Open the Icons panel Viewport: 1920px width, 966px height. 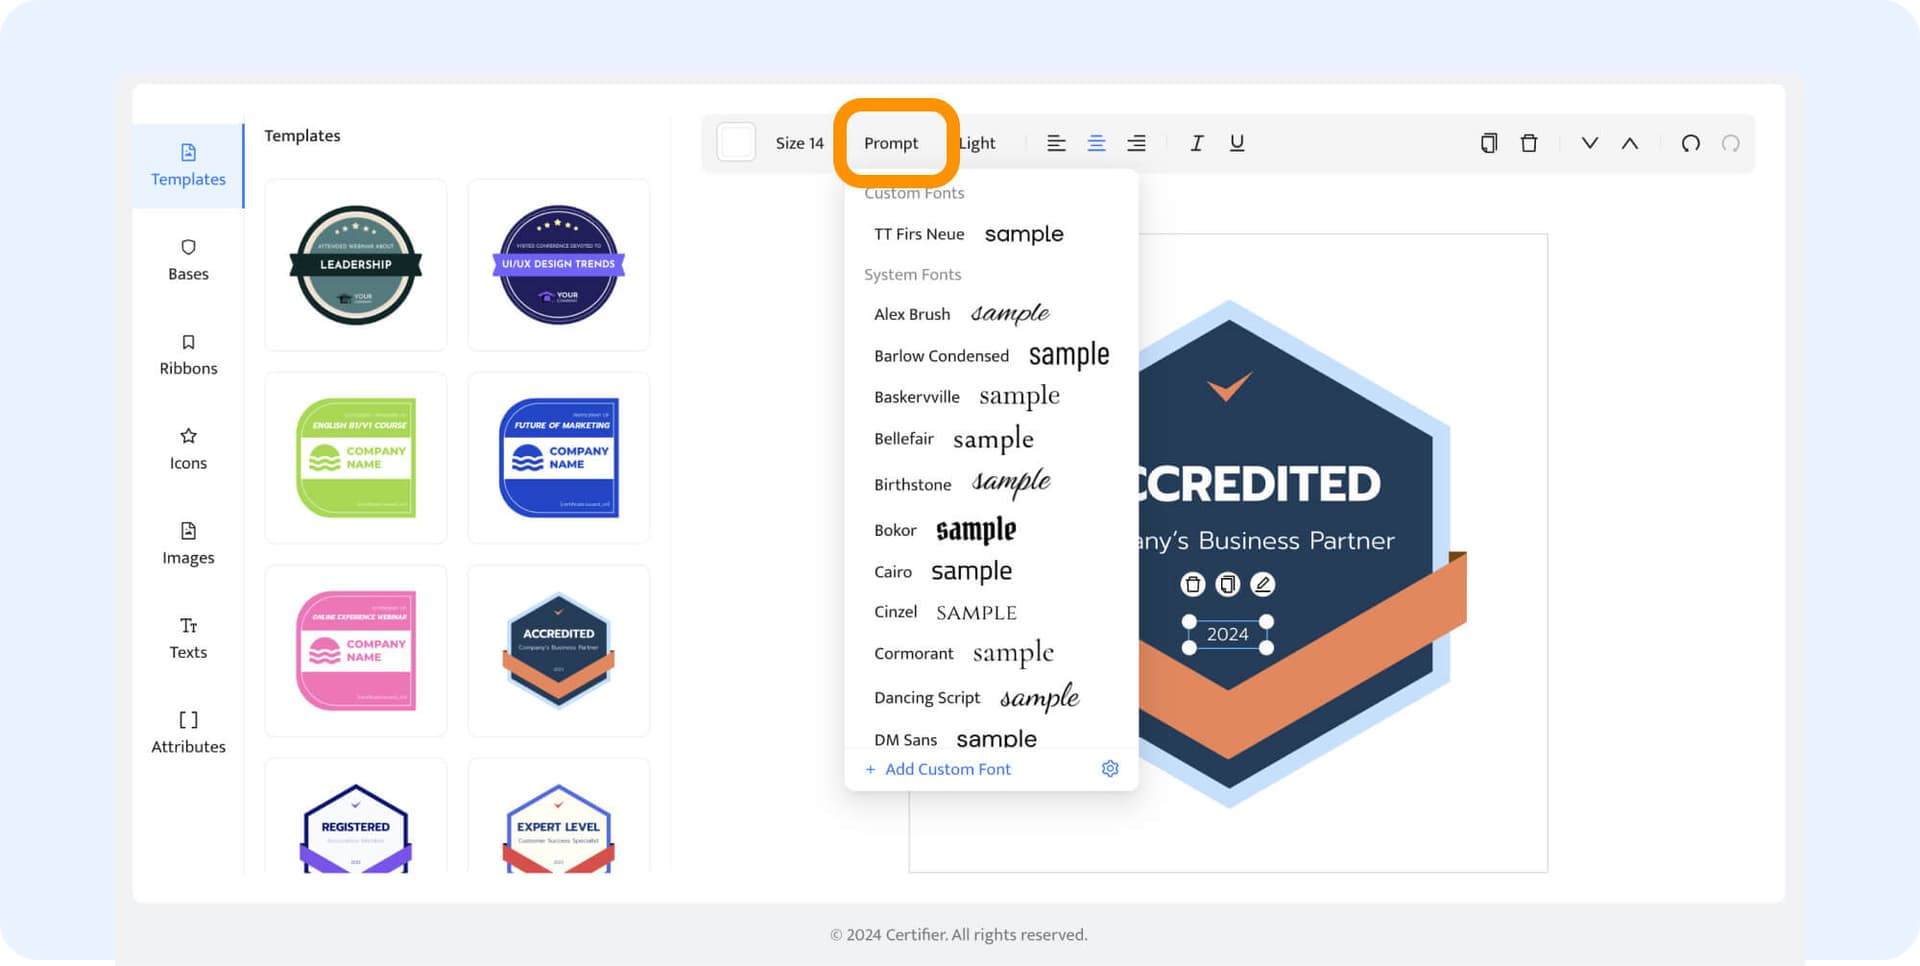coord(188,449)
